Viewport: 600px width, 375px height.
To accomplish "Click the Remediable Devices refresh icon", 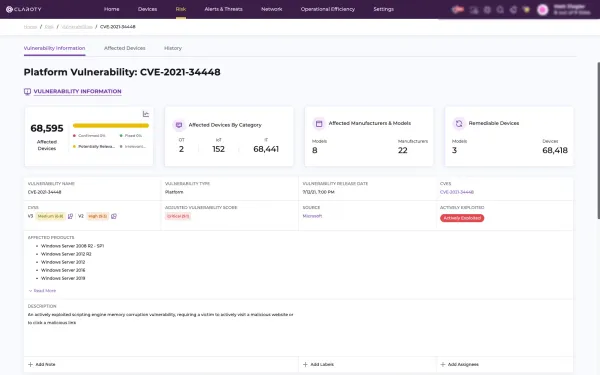I will (459, 123).
